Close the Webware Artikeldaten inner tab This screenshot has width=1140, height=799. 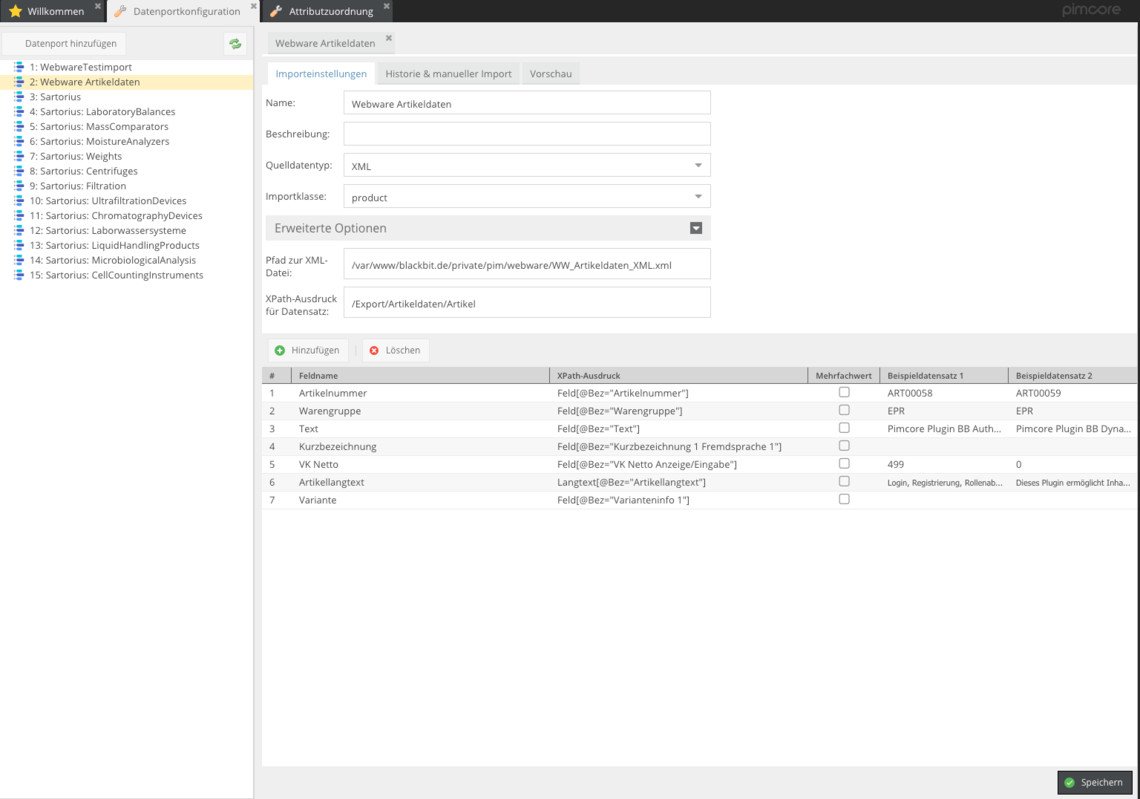click(388, 38)
